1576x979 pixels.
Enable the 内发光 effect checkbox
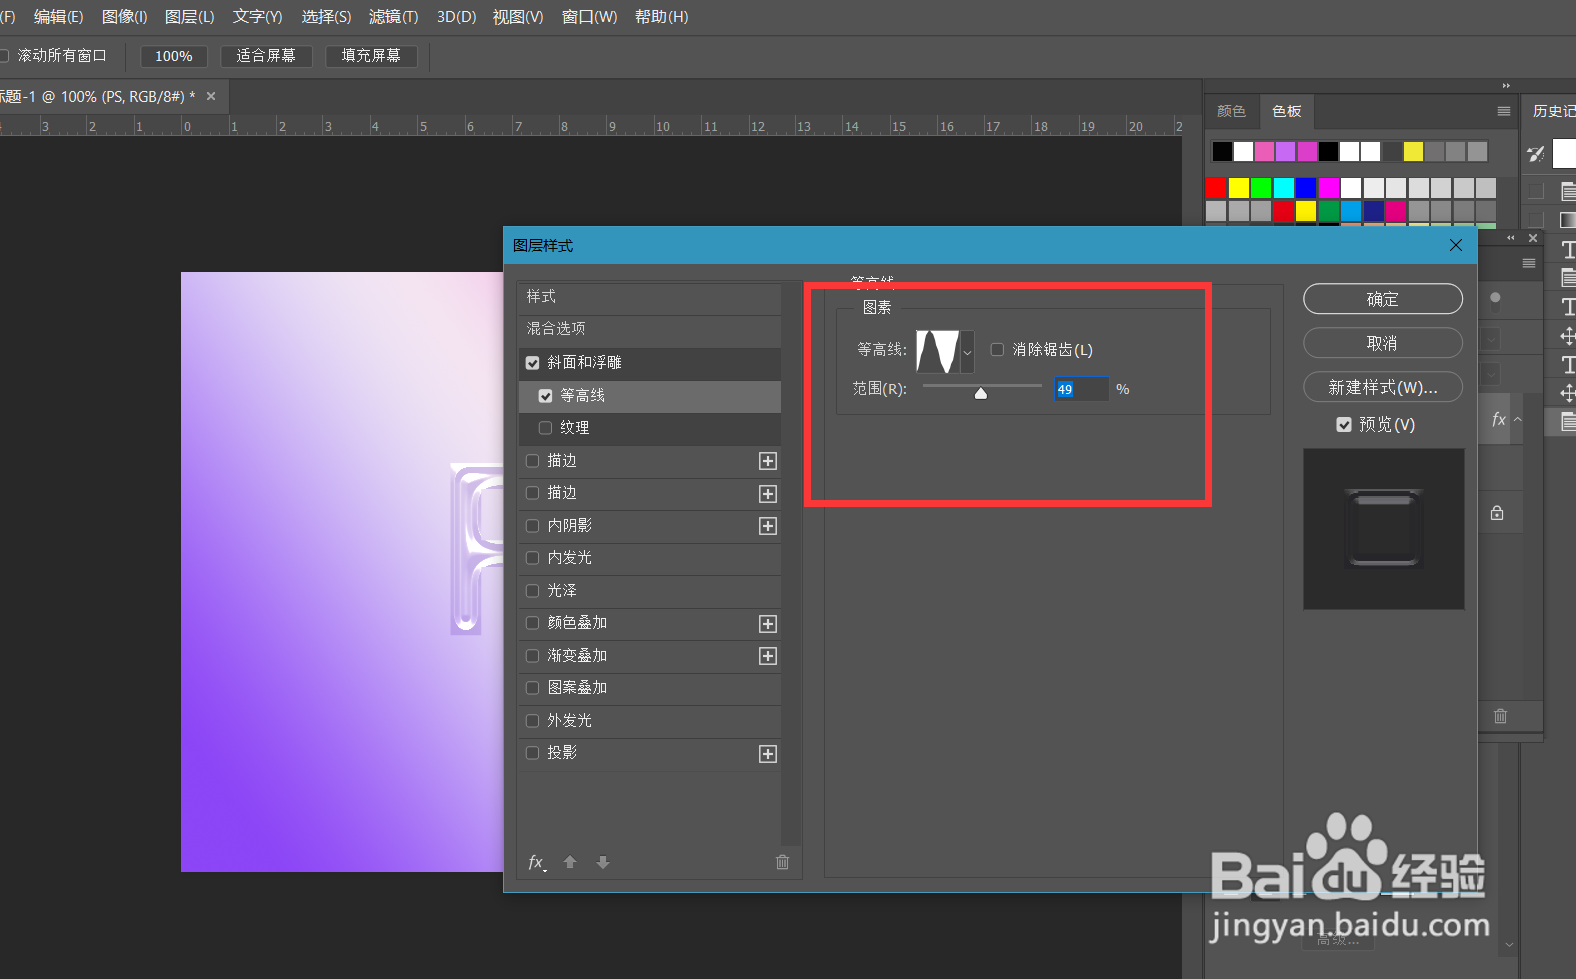(x=532, y=558)
